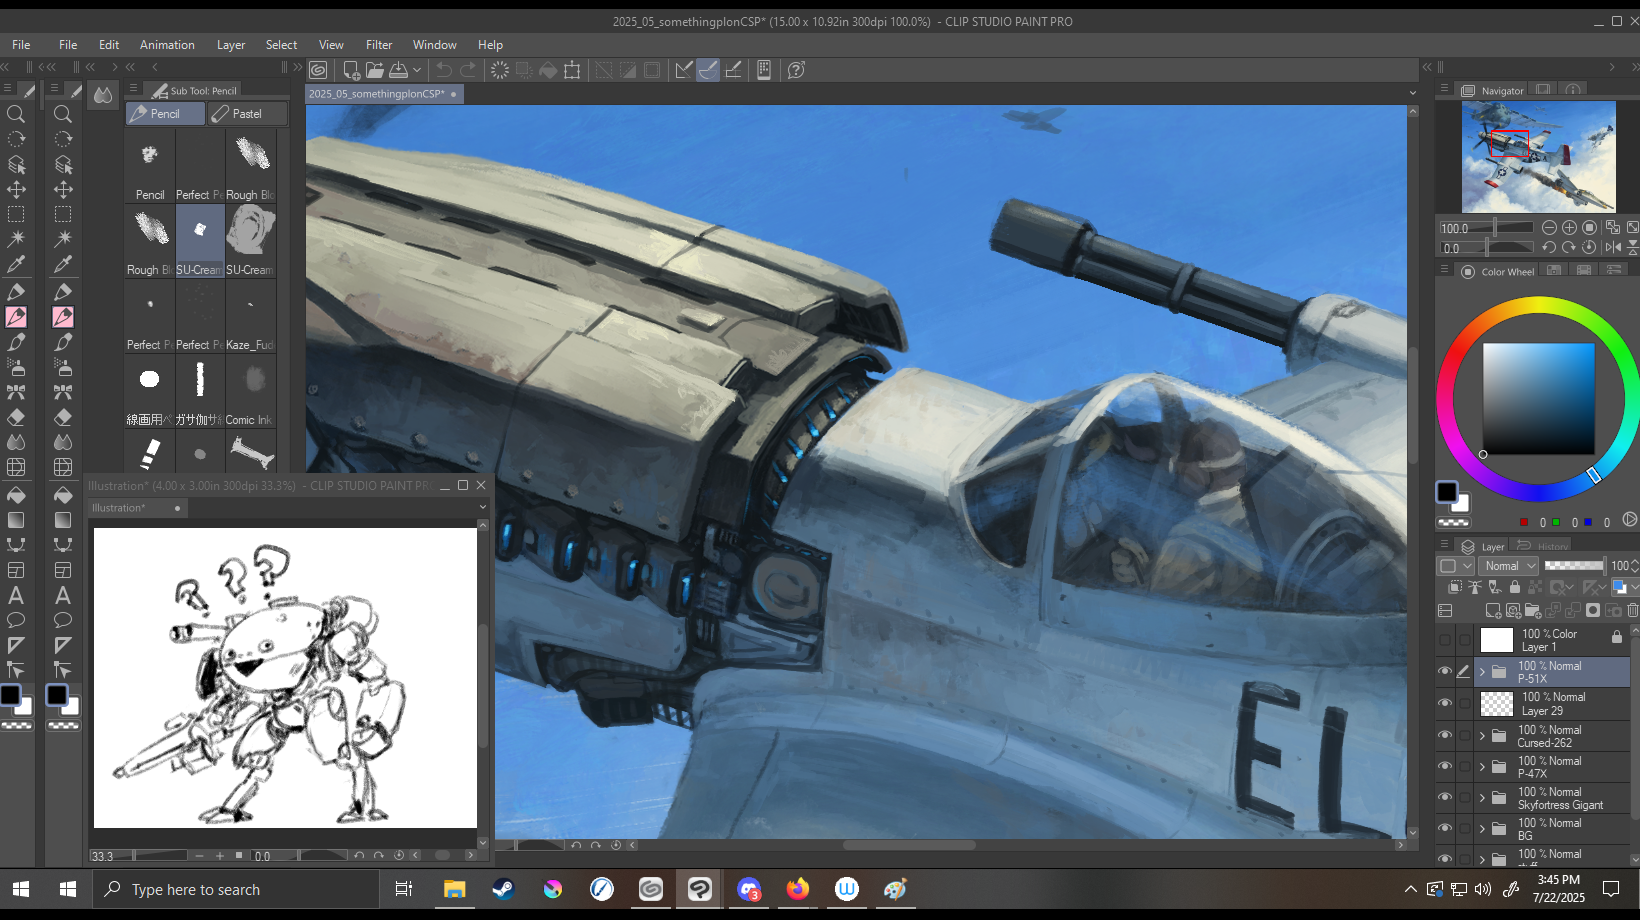Switch to the Pastel sub tool group
The height and width of the screenshot is (920, 1640).
[248, 114]
